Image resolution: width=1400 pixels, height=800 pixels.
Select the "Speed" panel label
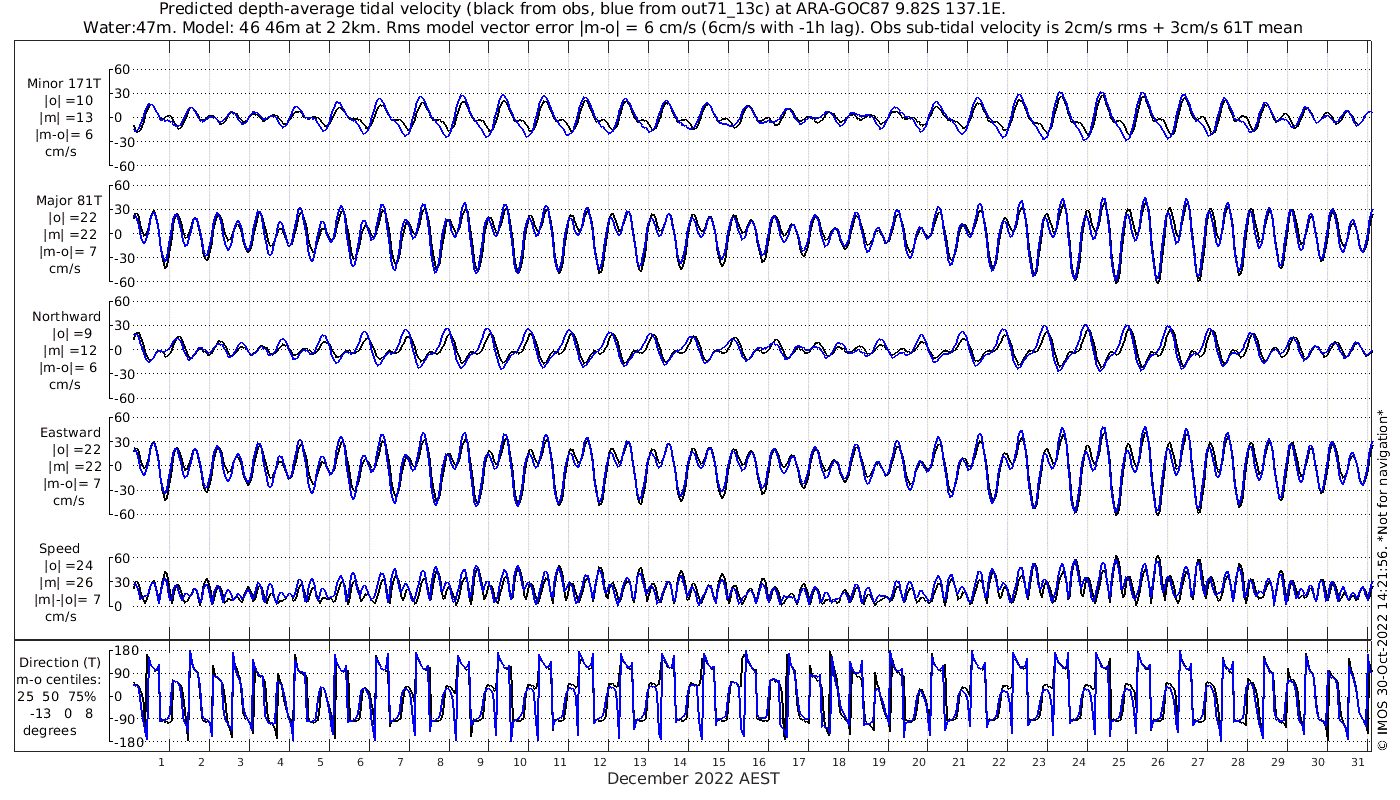click(x=60, y=549)
